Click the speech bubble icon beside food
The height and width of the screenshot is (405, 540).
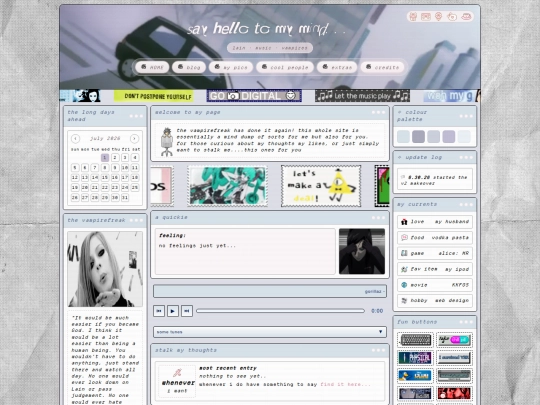(x=404, y=238)
